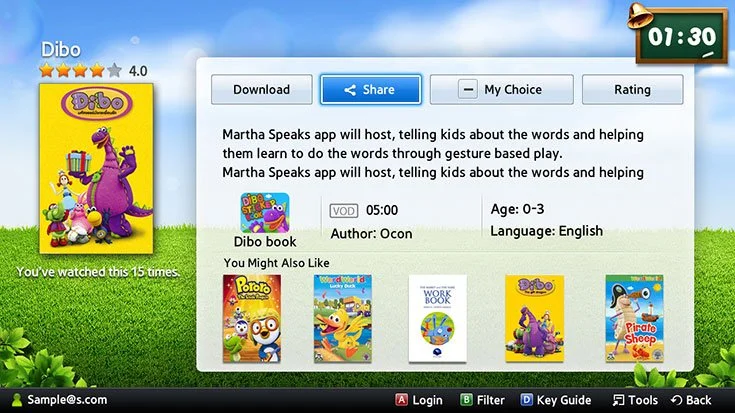735x413 pixels.
Task: Click the Dibo title heading
Action: click(x=60, y=49)
